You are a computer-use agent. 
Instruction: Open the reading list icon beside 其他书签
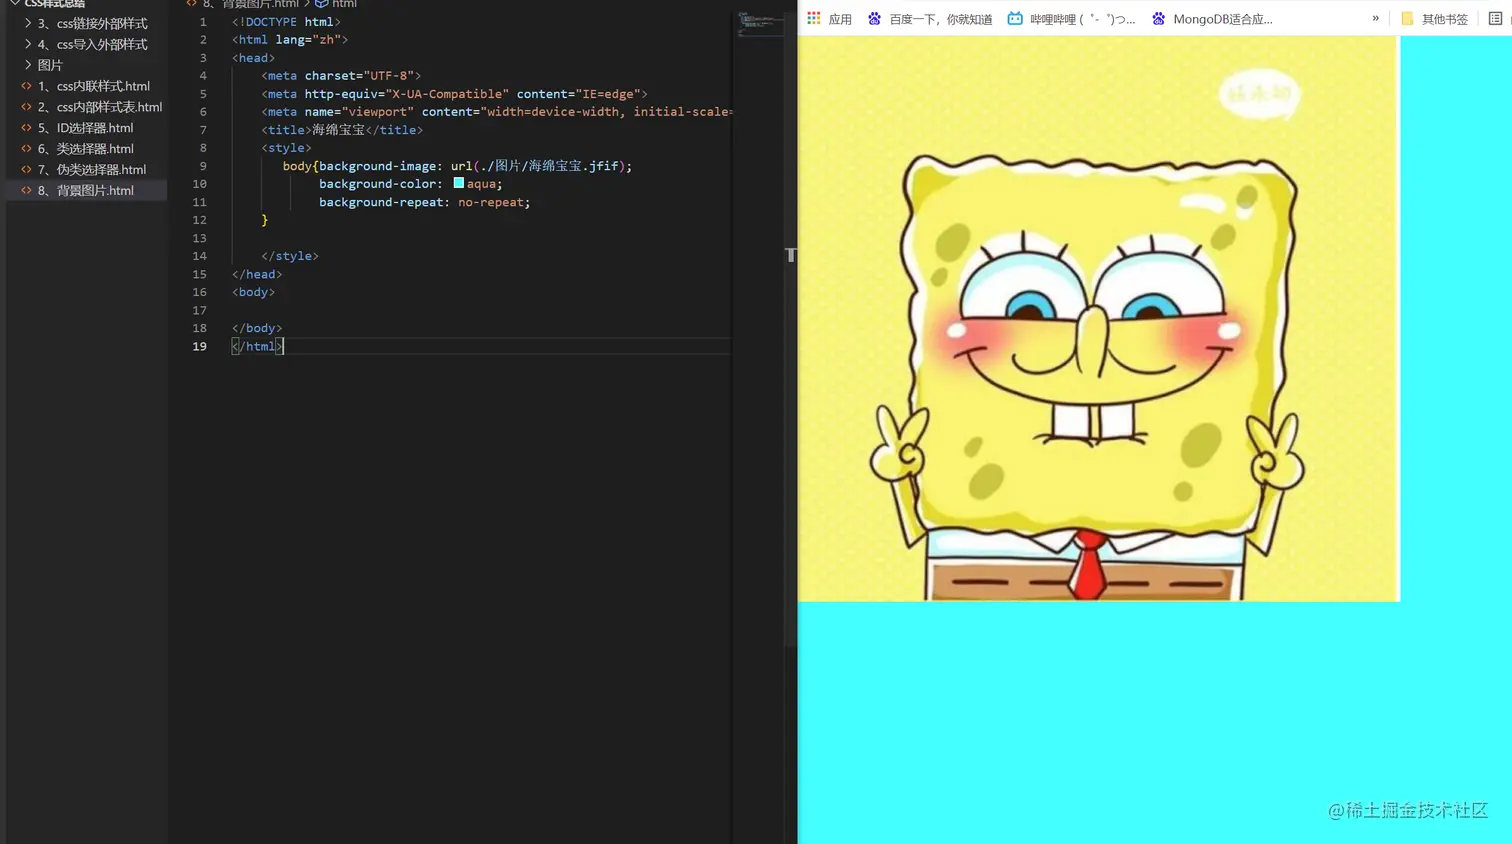pyautogui.click(x=1495, y=19)
